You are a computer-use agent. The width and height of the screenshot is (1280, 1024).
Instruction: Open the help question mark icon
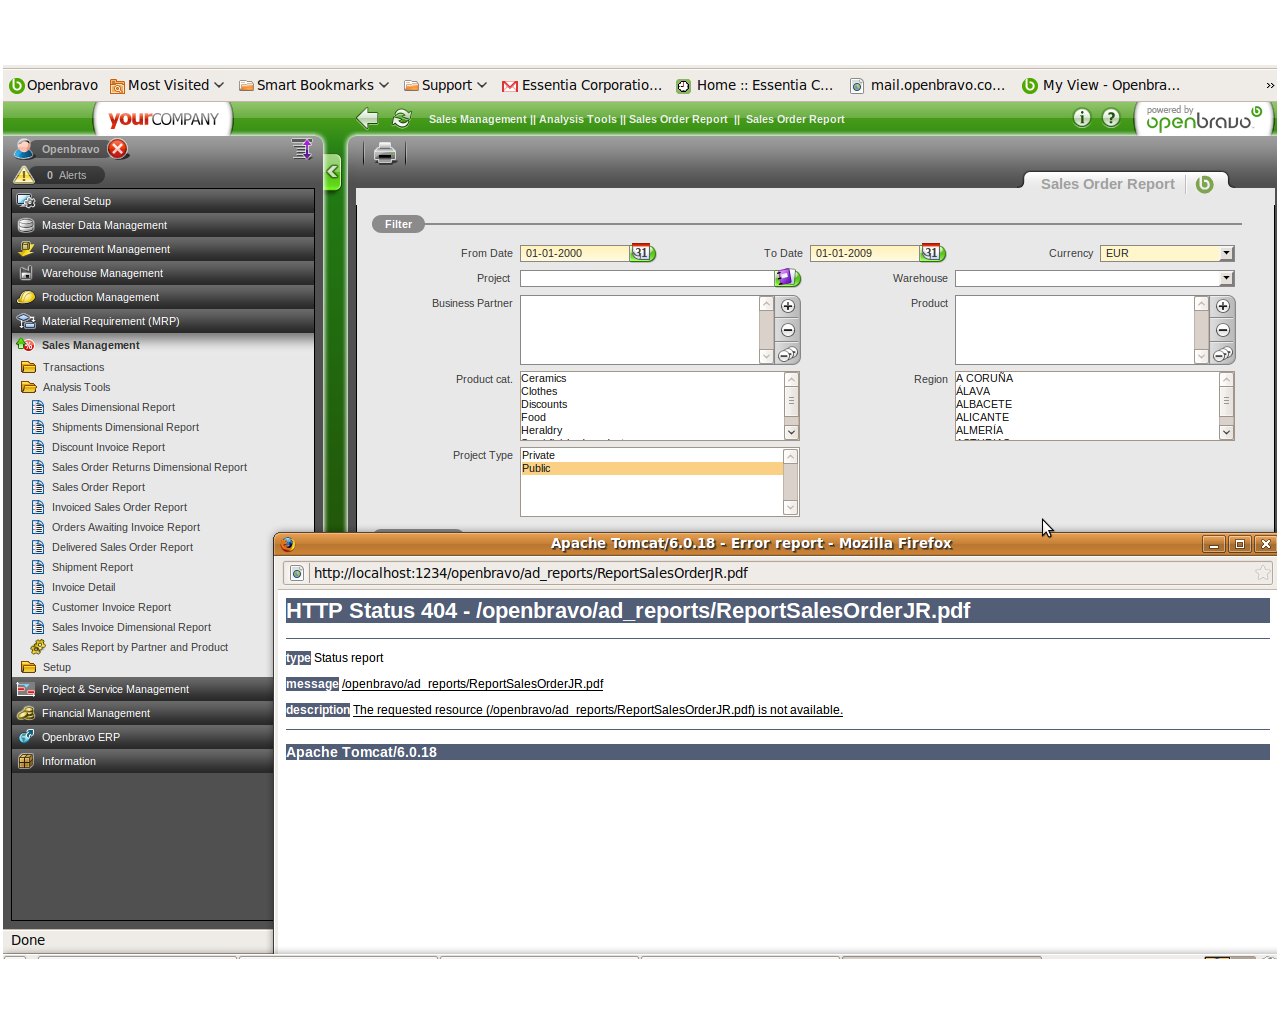click(1111, 118)
